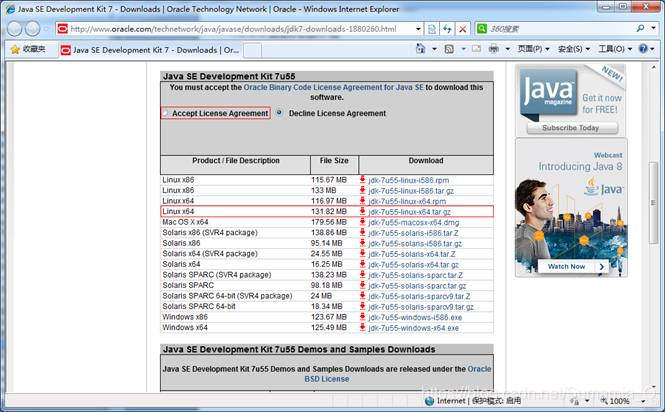Click download arrow icon for jdk-7u55-linux-i586.rpm

pyautogui.click(x=363, y=180)
